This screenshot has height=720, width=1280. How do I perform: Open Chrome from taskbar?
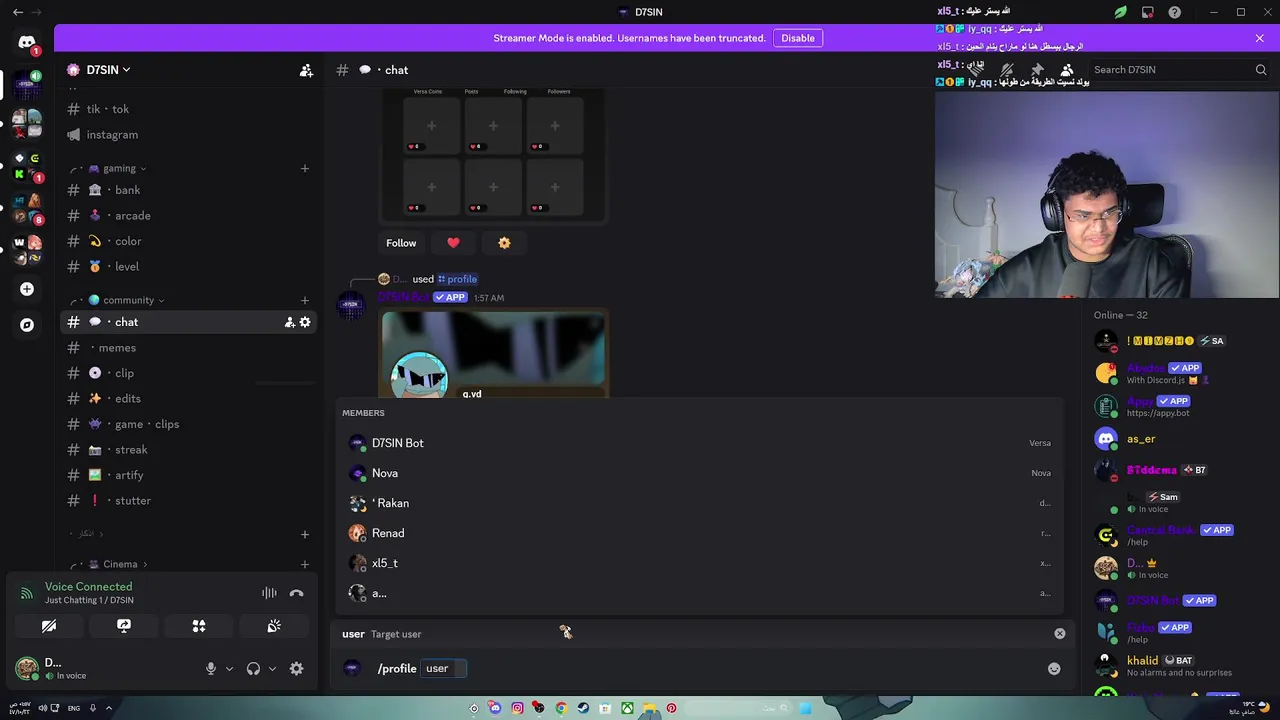561,708
